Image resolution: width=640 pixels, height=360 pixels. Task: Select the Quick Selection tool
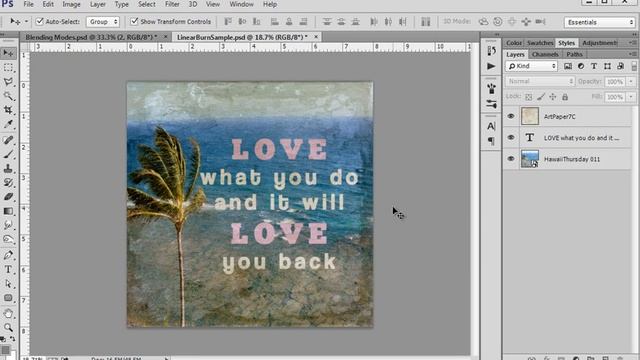pos(8,96)
